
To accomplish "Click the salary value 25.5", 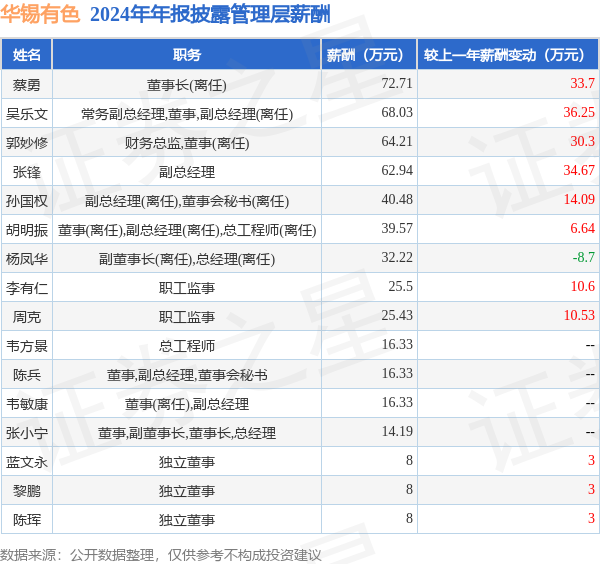I will click(400, 287).
